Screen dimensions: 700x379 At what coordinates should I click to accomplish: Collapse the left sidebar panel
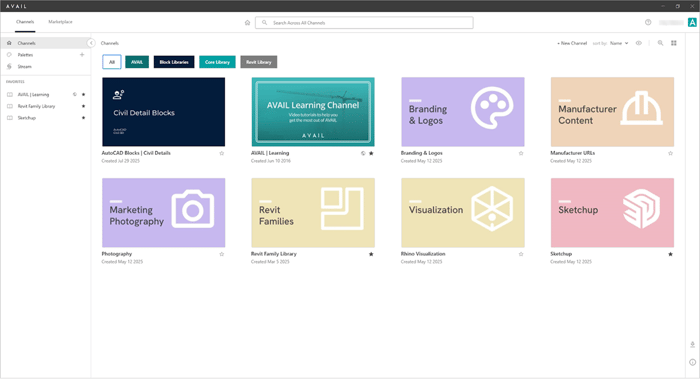[91, 43]
